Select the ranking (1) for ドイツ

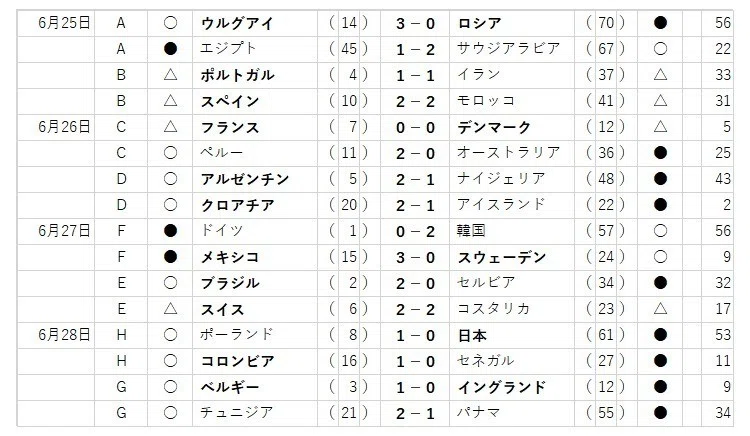click(349, 231)
